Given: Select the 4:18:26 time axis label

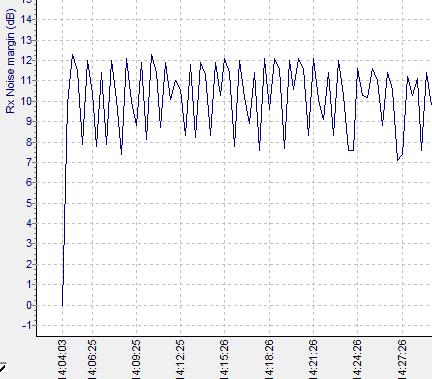Looking at the screenshot, I should coord(269,359).
